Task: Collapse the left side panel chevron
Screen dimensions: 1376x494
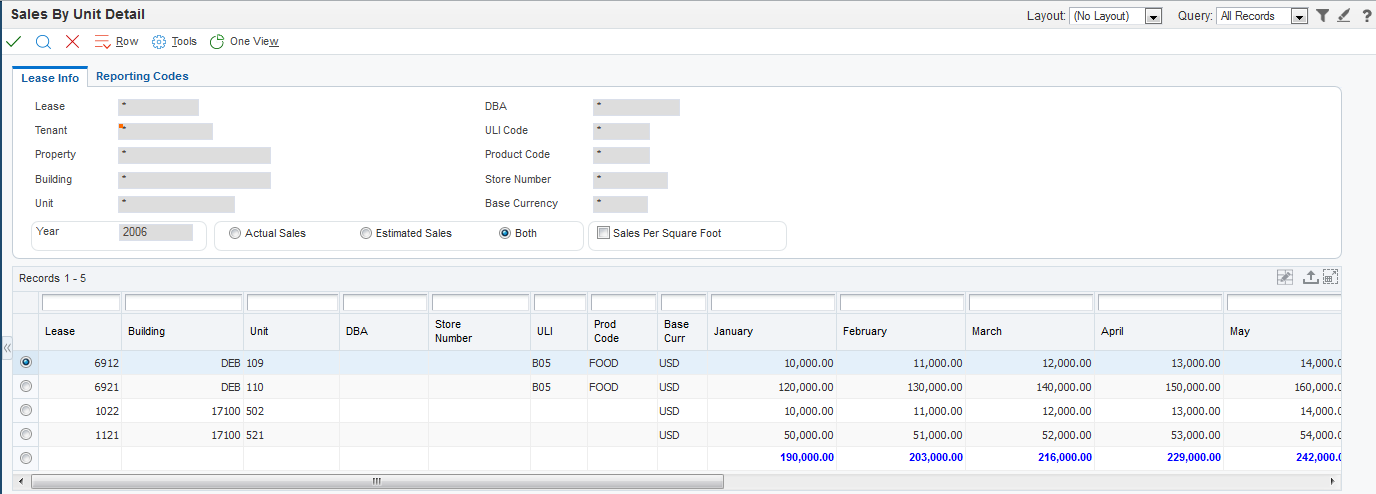Action: pos(6,348)
